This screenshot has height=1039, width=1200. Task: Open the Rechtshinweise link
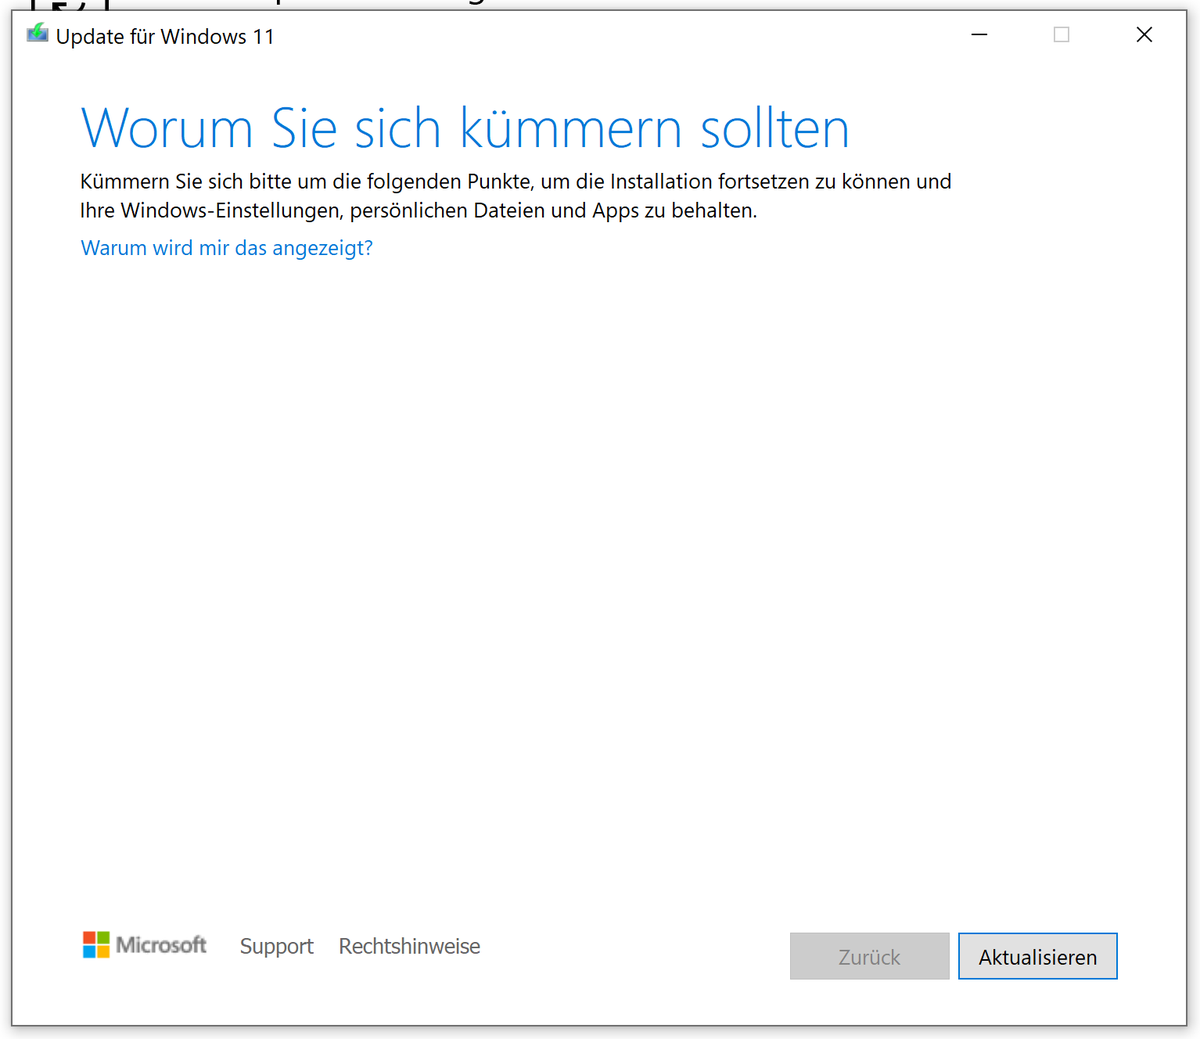pos(409,946)
